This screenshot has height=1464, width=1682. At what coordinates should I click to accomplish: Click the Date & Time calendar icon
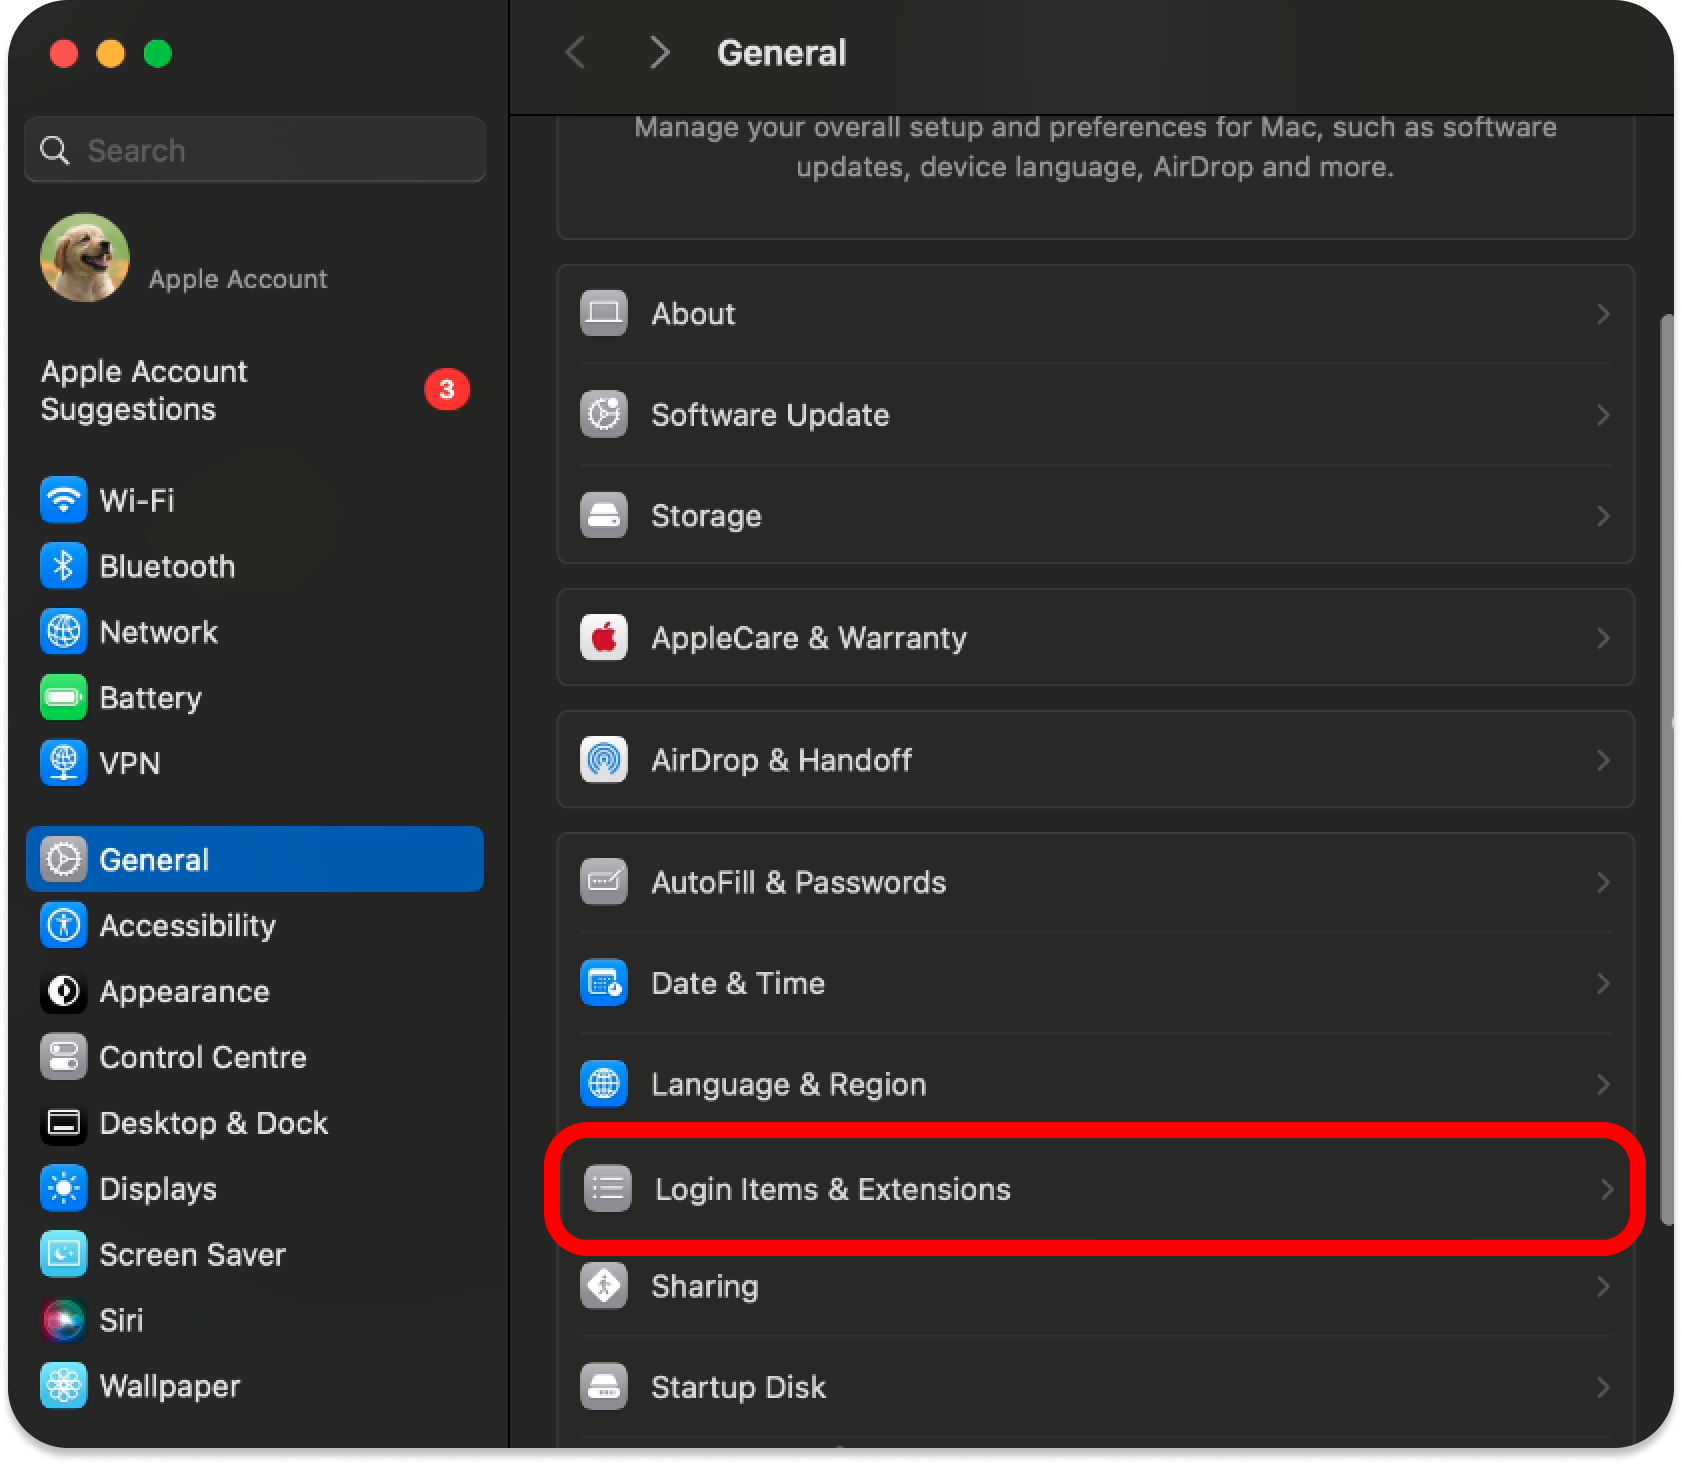click(604, 983)
